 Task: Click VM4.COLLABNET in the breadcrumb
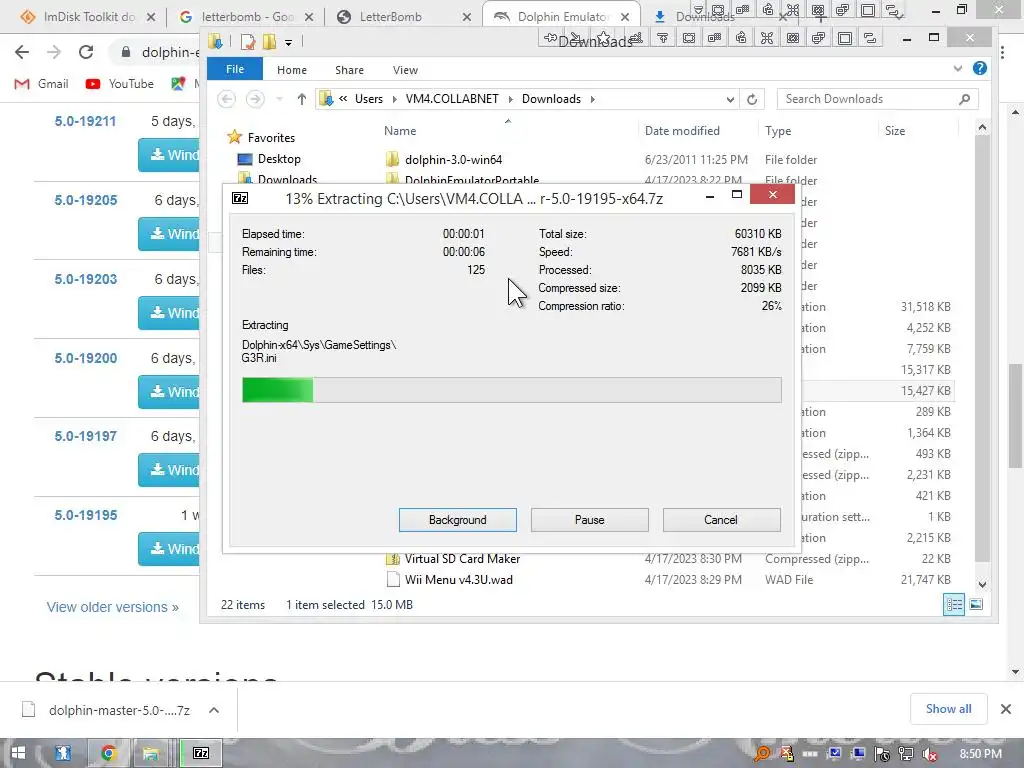click(x=452, y=99)
